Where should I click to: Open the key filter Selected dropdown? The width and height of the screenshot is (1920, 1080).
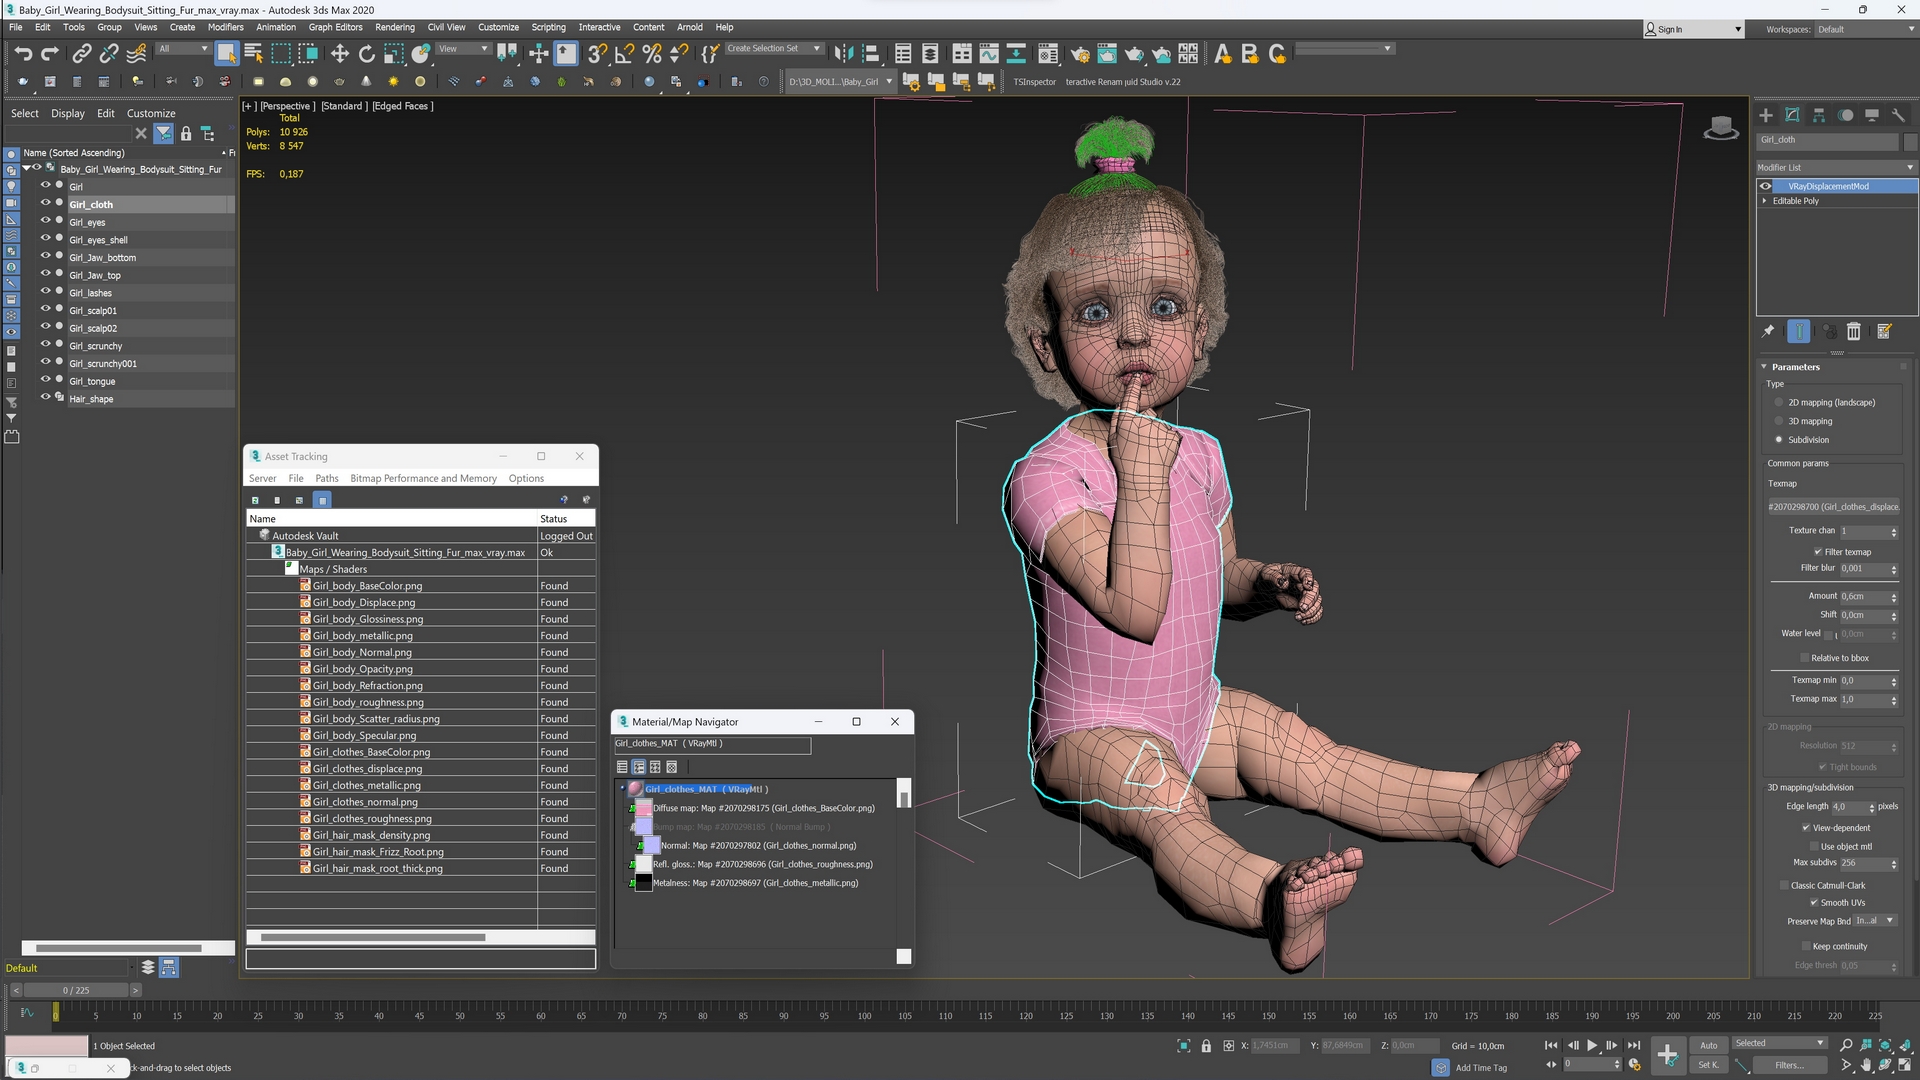tap(1780, 1044)
